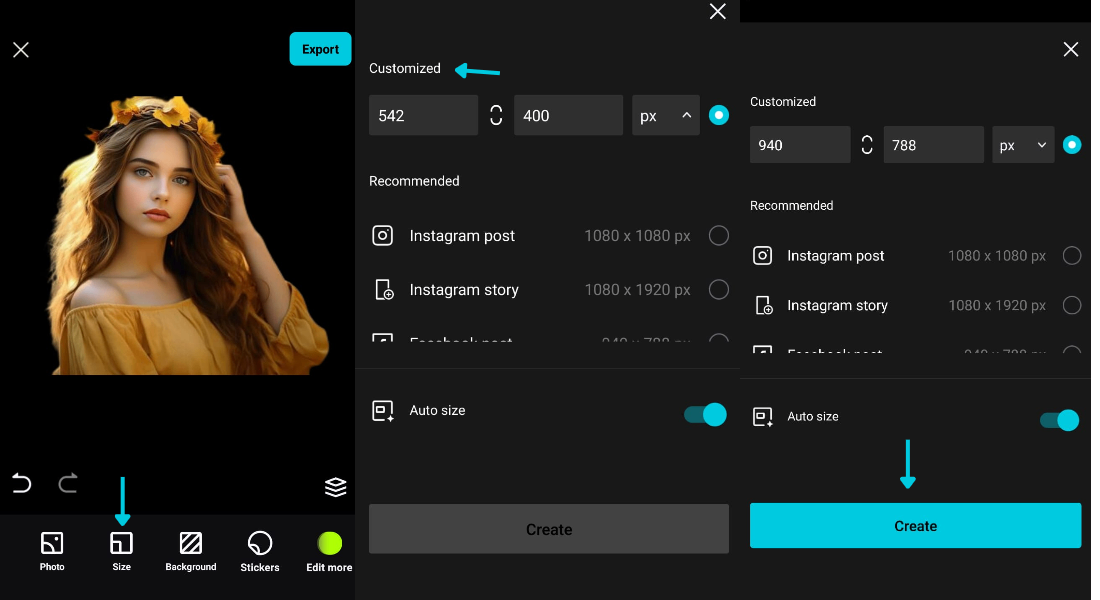
Task: Select Instagram post radio in the middle panel
Action: point(718,236)
